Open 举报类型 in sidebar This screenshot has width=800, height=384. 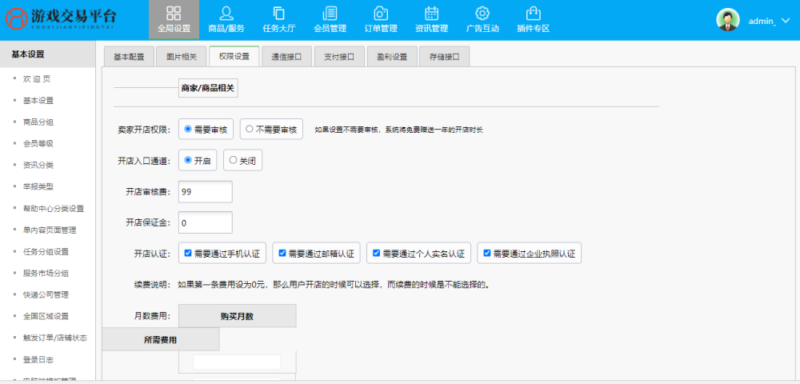[38, 187]
